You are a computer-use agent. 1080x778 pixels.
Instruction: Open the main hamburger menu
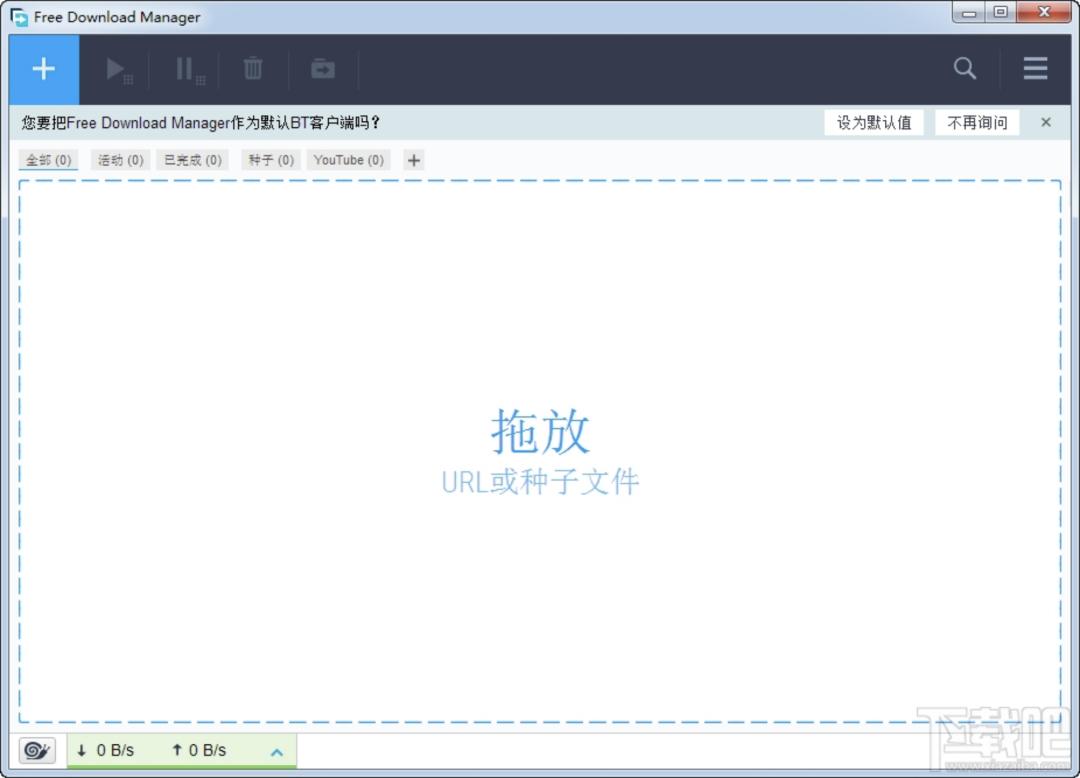[1035, 68]
